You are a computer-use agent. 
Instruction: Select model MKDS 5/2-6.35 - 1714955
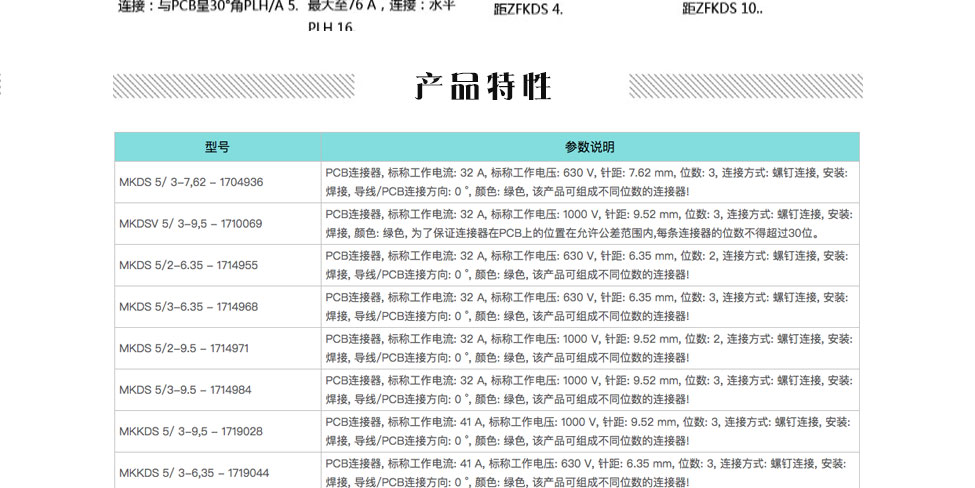[188, 265]
